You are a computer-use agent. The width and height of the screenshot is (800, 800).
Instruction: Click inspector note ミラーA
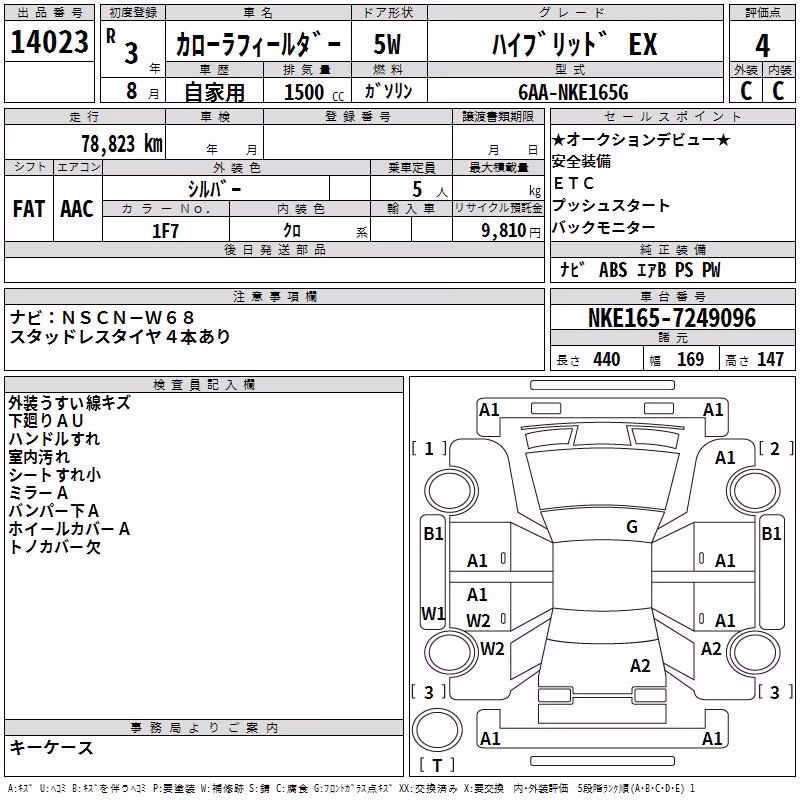(x=38, y=493)
